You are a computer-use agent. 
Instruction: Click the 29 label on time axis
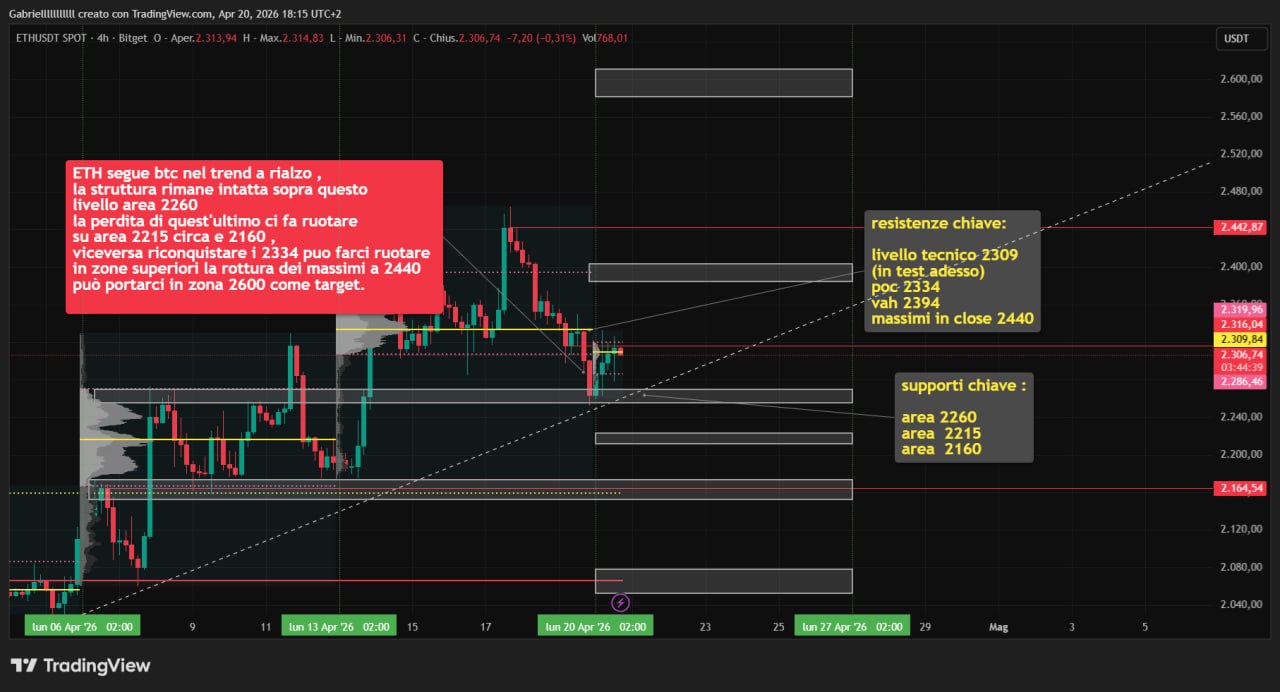[x=925, y=627]
